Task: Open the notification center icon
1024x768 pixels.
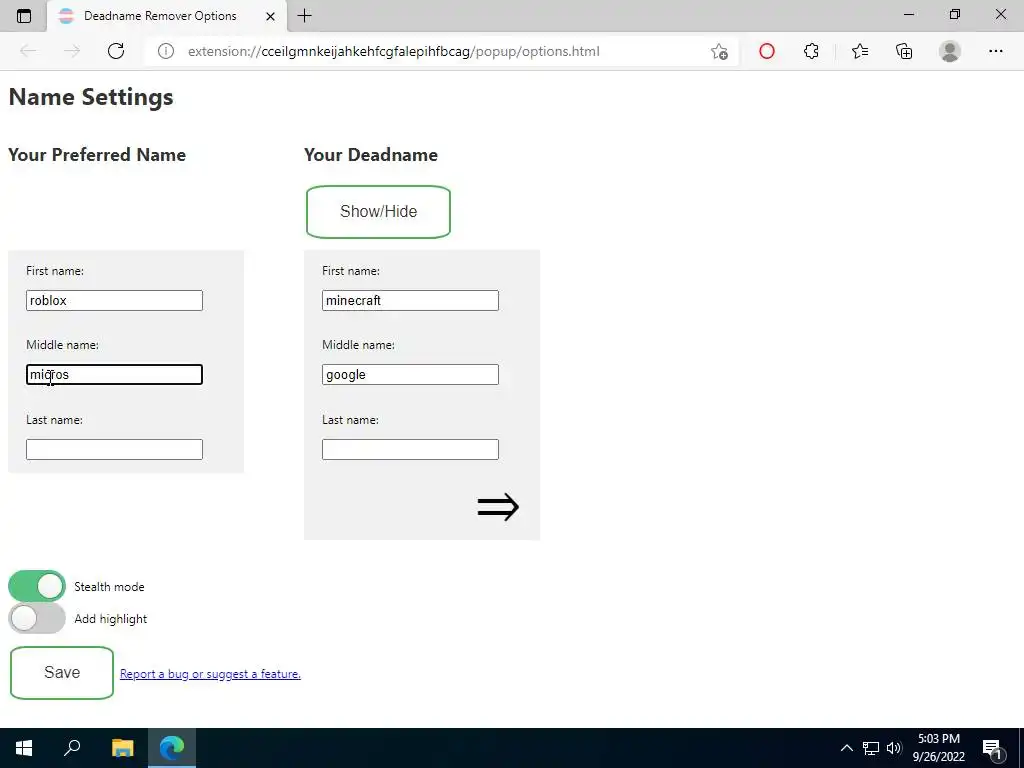Action: (992, 749)
